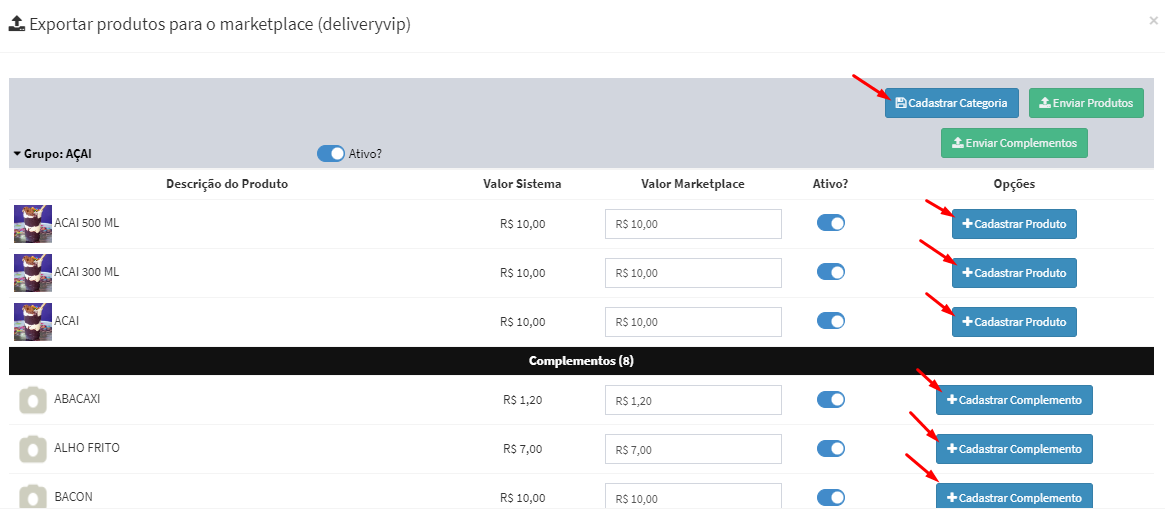The image size is (1165, 511).
Task: Register the BACON complement
Action: pyautogui.click(x=1014, y=497)
